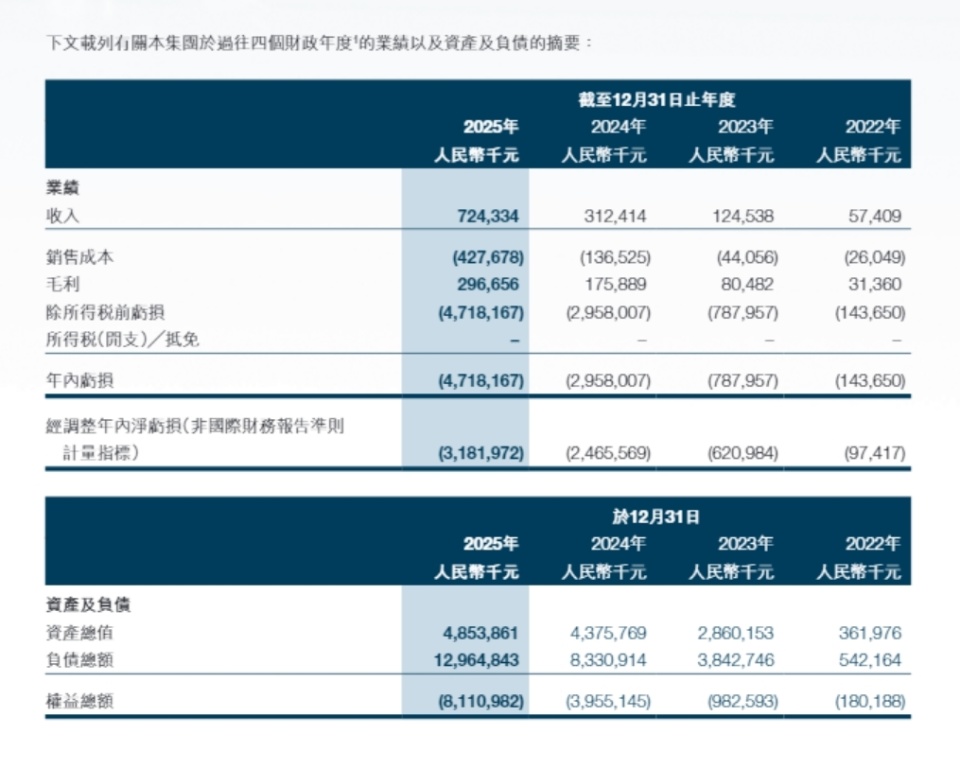Click the row label 毛利
Viewport: 960px width, 769px height.
62,284
